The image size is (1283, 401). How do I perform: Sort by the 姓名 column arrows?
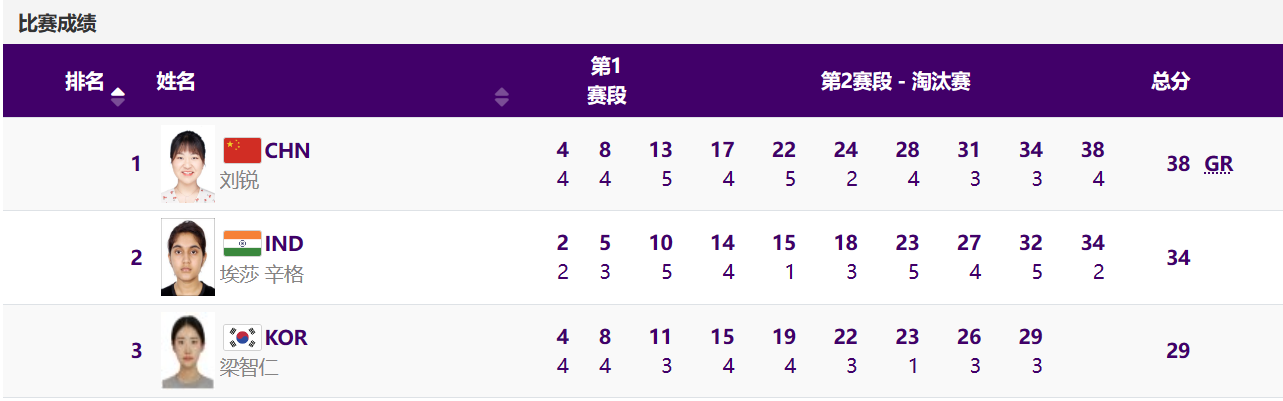502,97
